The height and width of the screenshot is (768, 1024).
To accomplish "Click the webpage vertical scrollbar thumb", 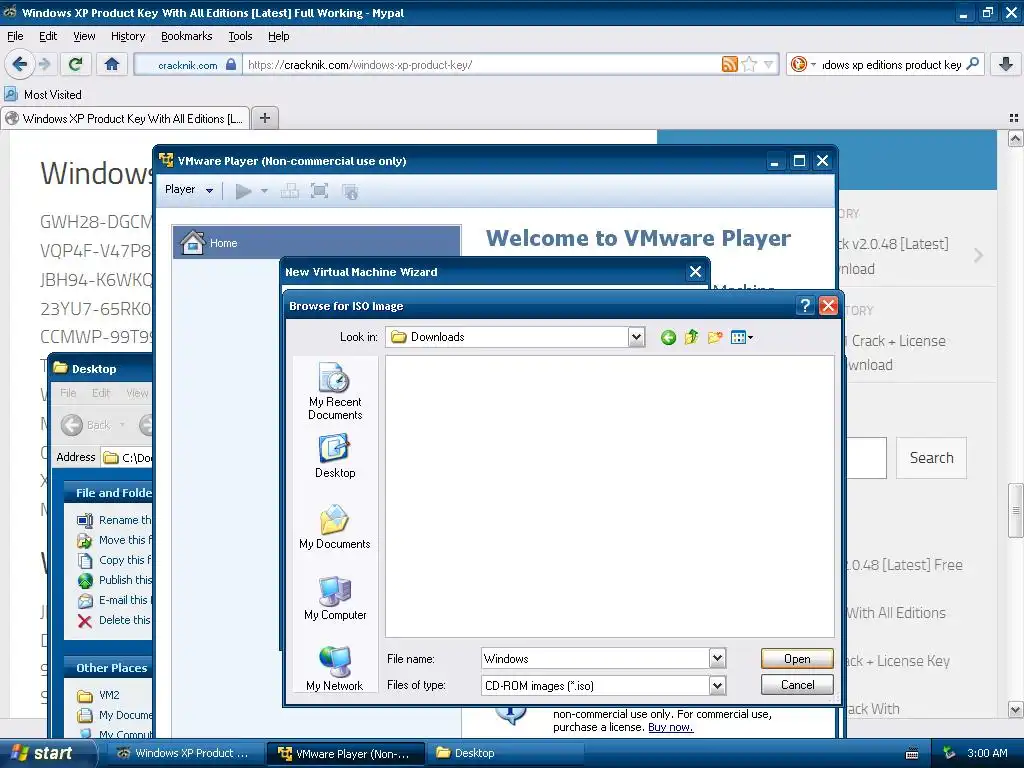I will (x=1016, y=510).
